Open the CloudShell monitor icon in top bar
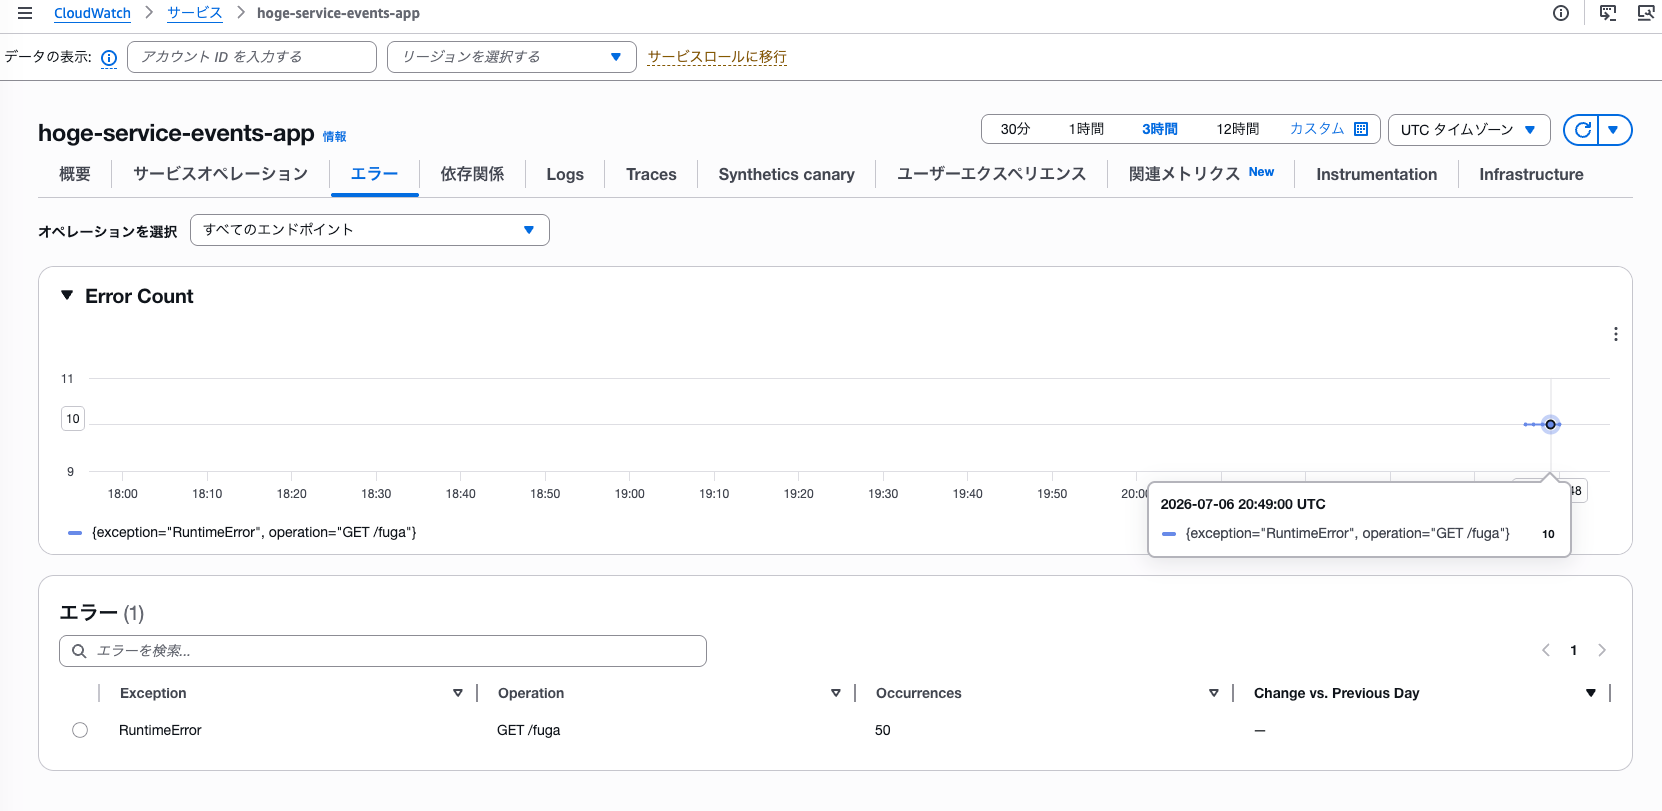 1608,13
